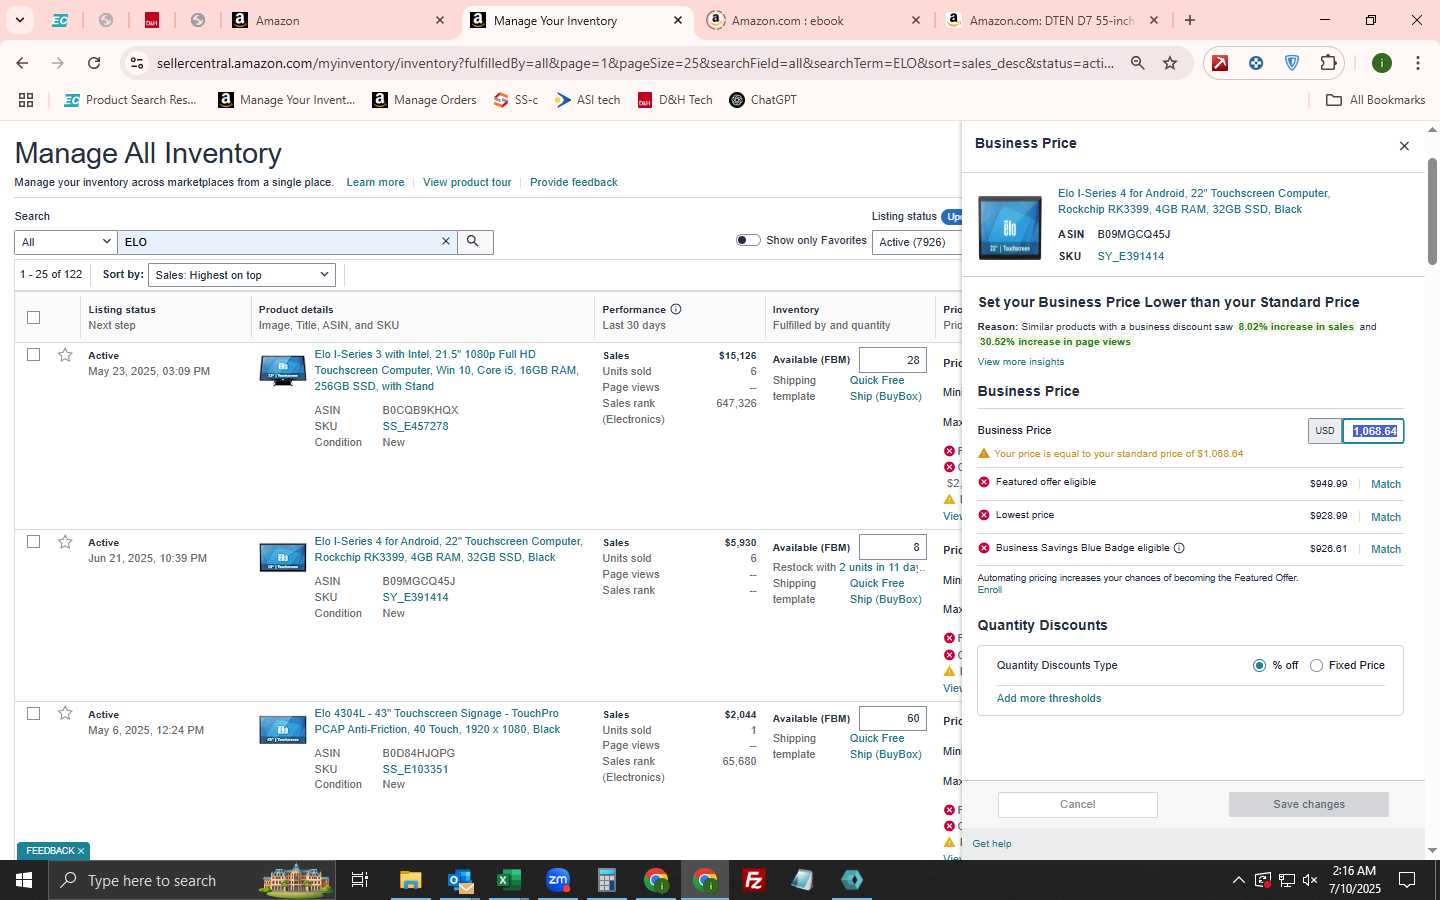Image resolution: width=1440 pixels, height=900 pixels.
Task: Edit the quantity field showing 28
Action: pyautogui.click(x=893, y=360)
